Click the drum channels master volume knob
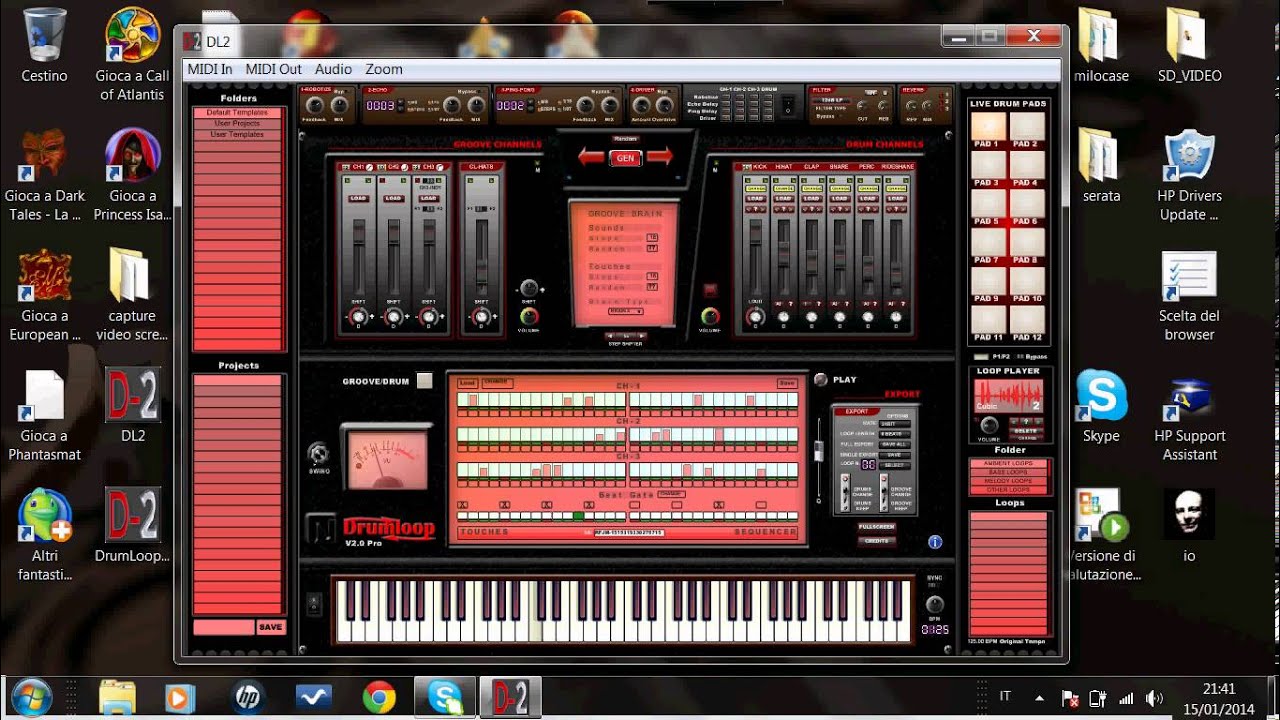The height and width of the screenshot is (720, 1280). [710, 317]
